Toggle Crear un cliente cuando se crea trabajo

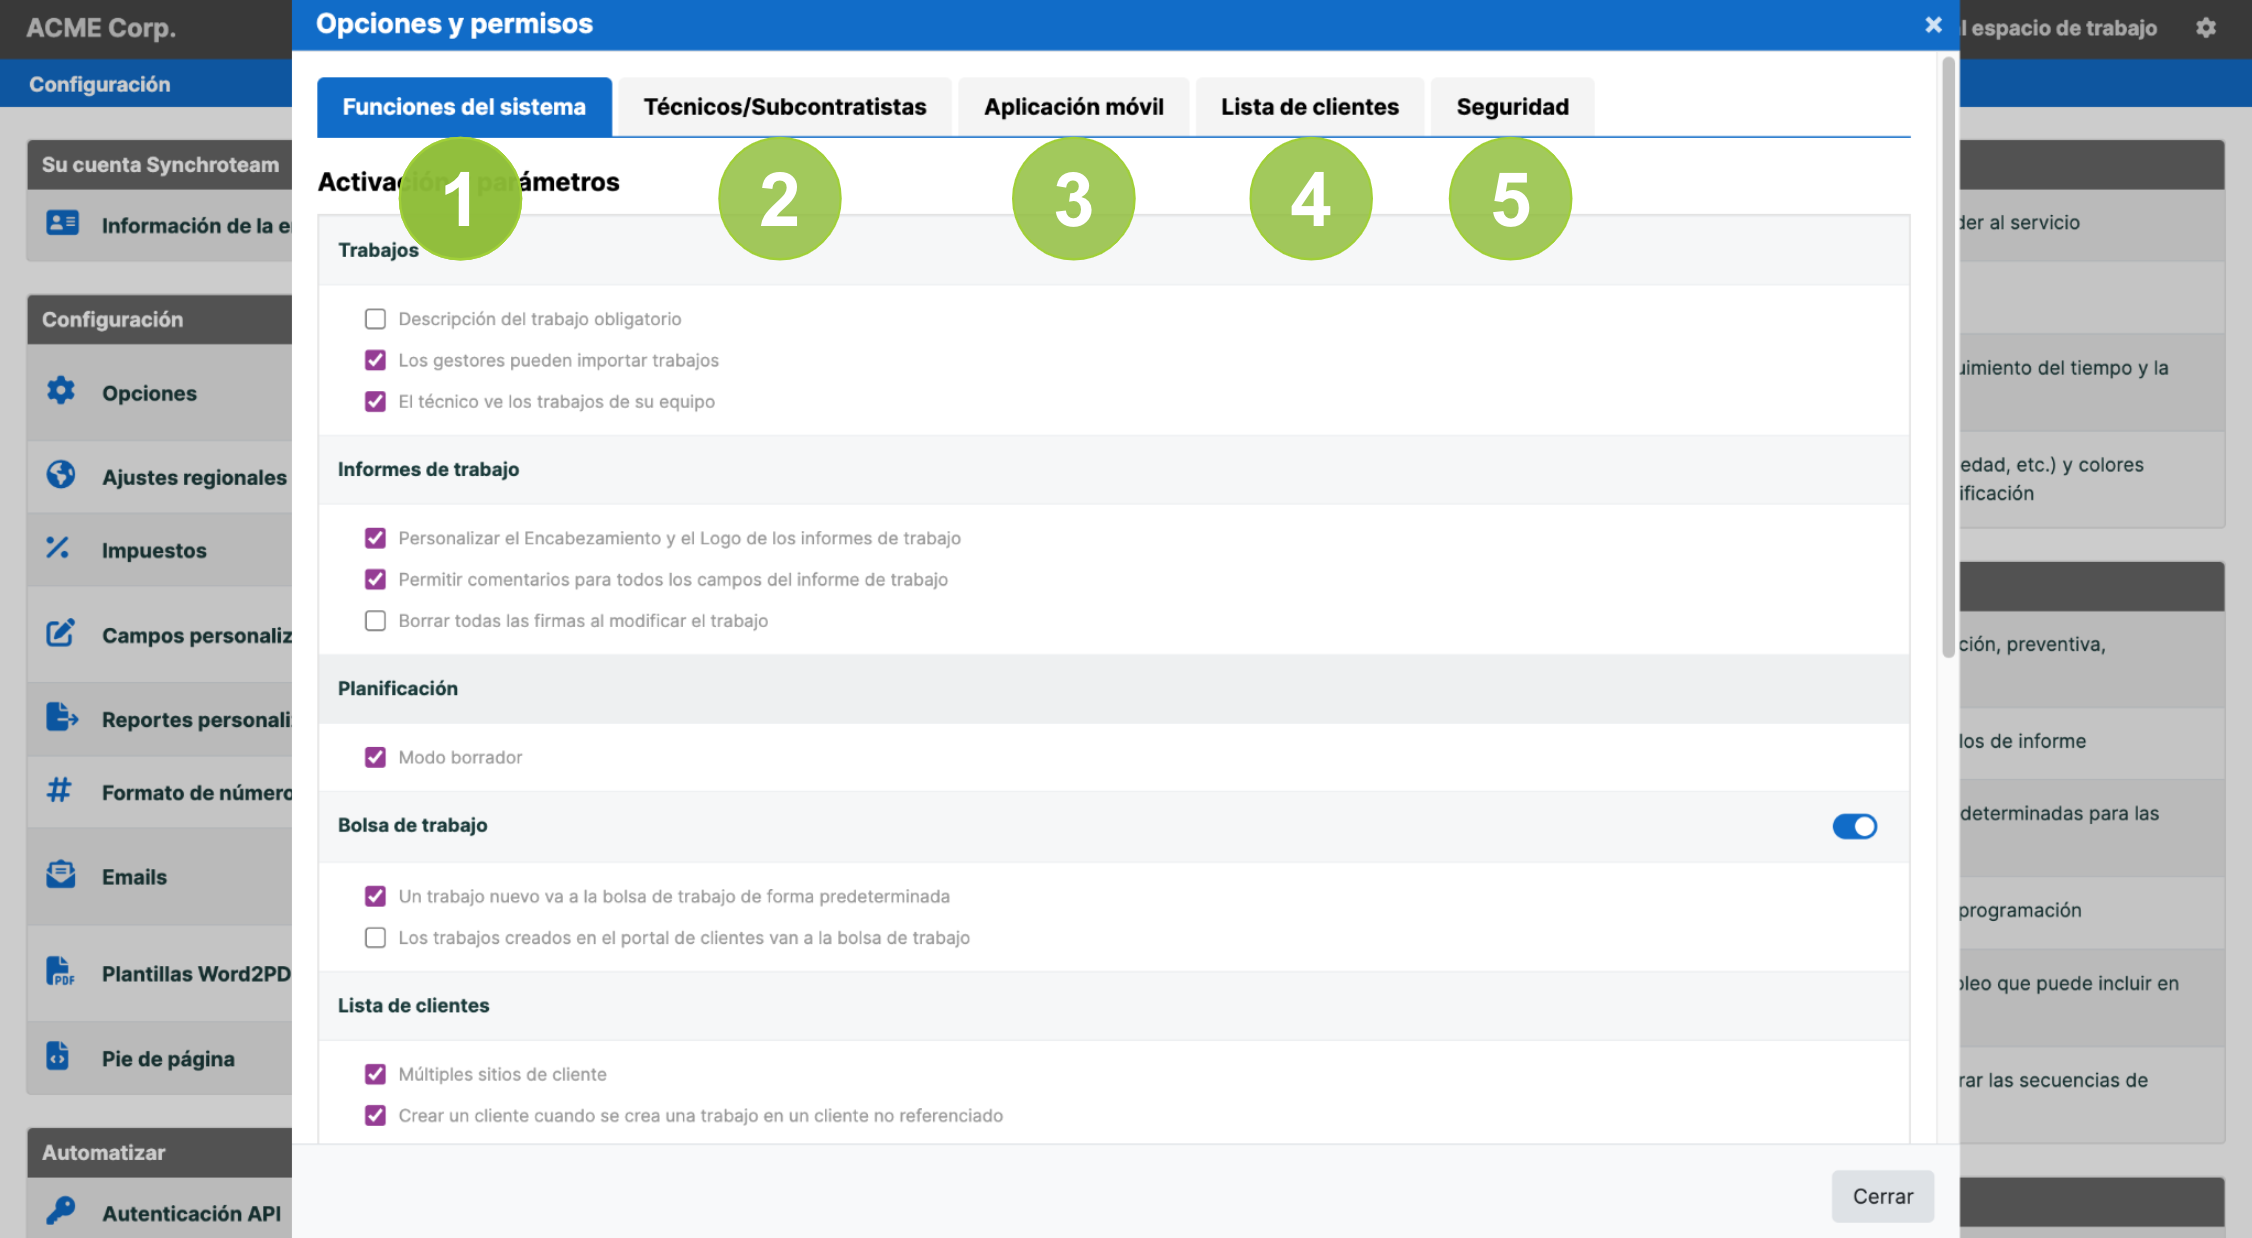pyautogui.click(x=375, y=1115)
